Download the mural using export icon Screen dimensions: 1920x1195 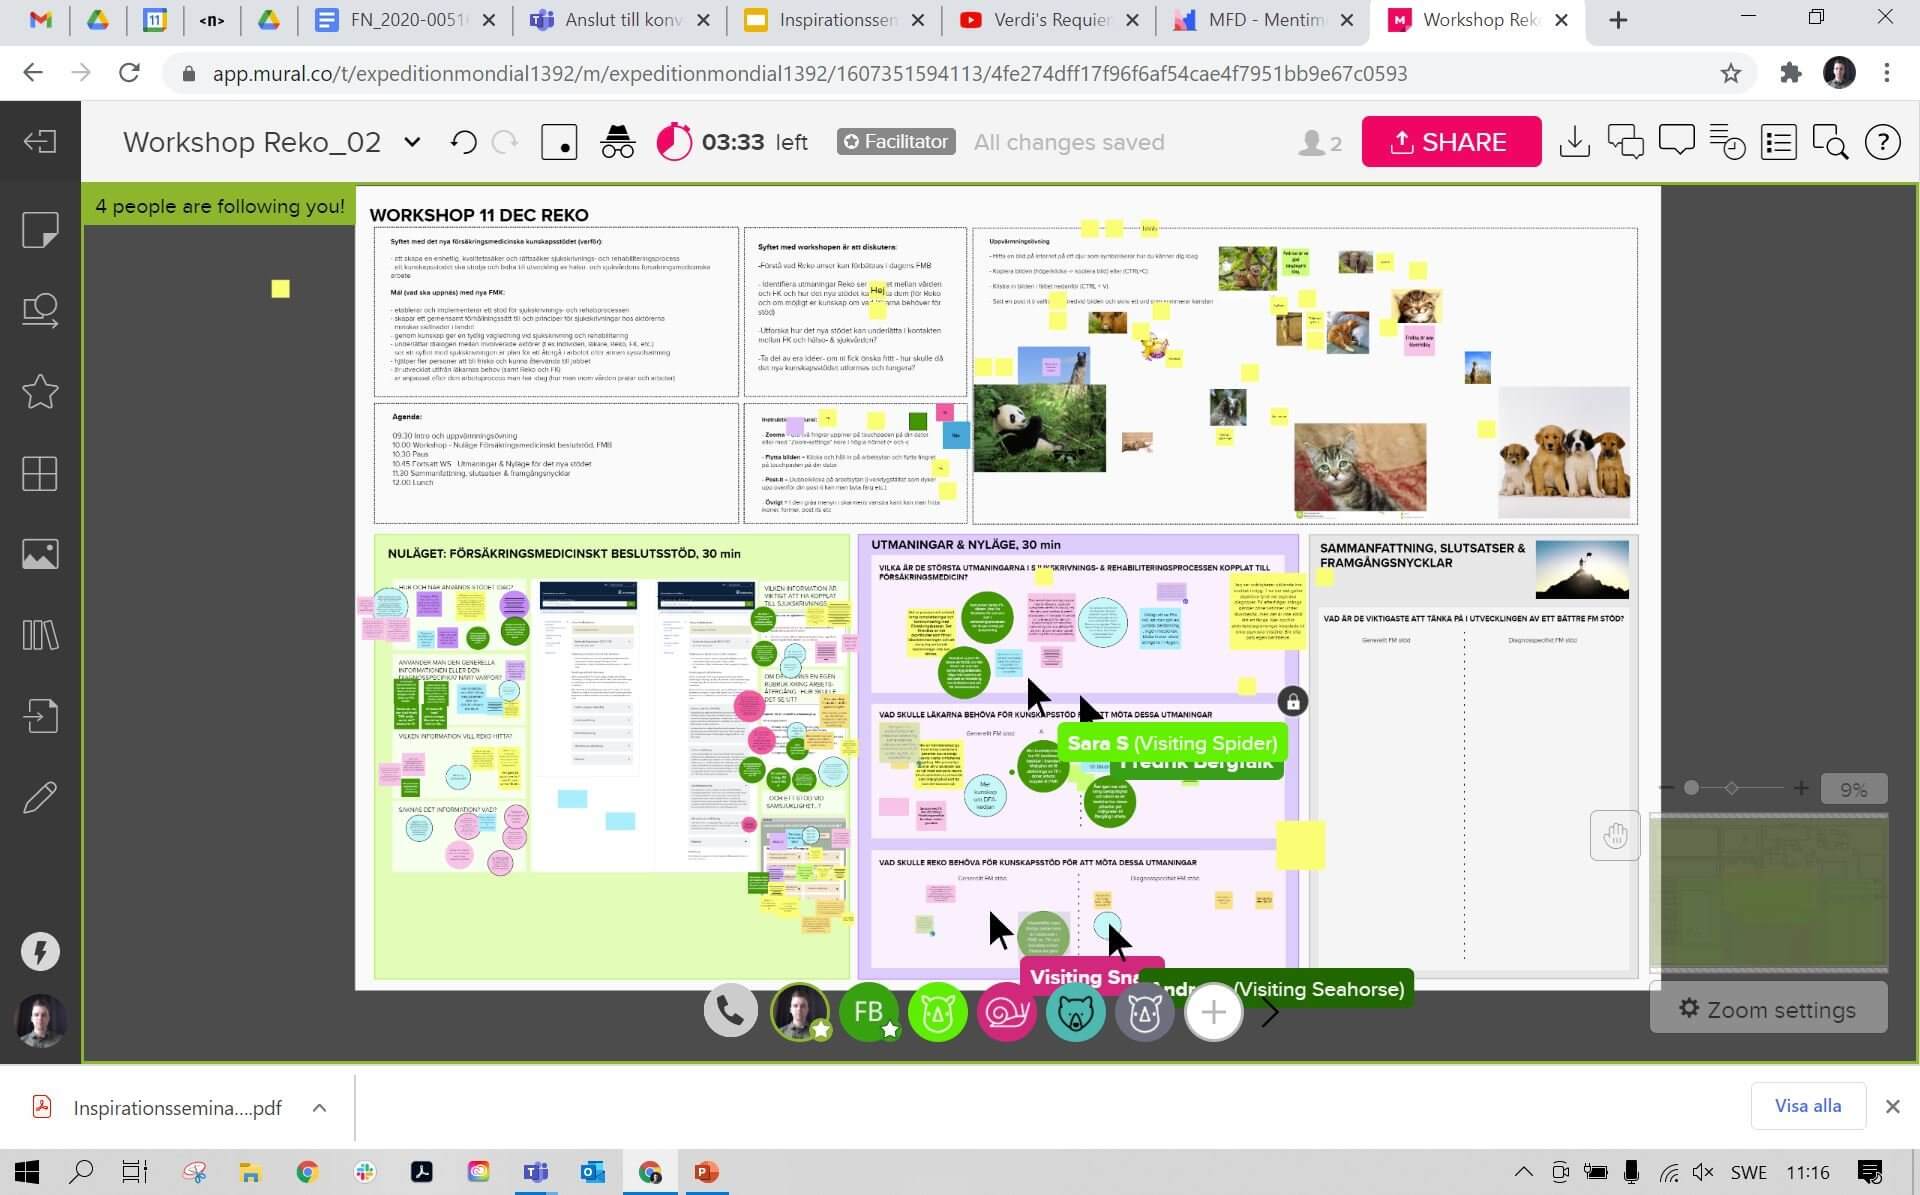1574,142
